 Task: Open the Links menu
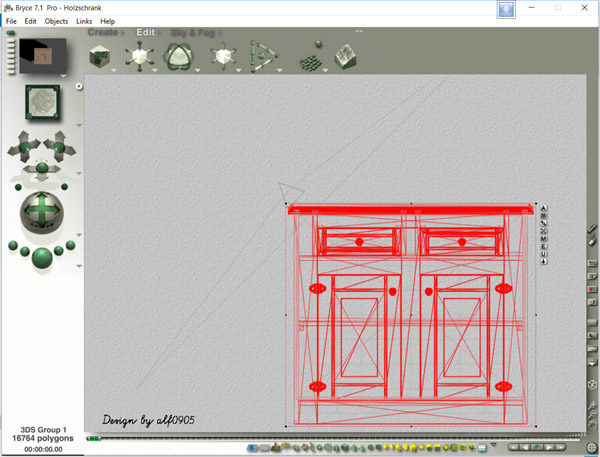click(x=84, y=21)
